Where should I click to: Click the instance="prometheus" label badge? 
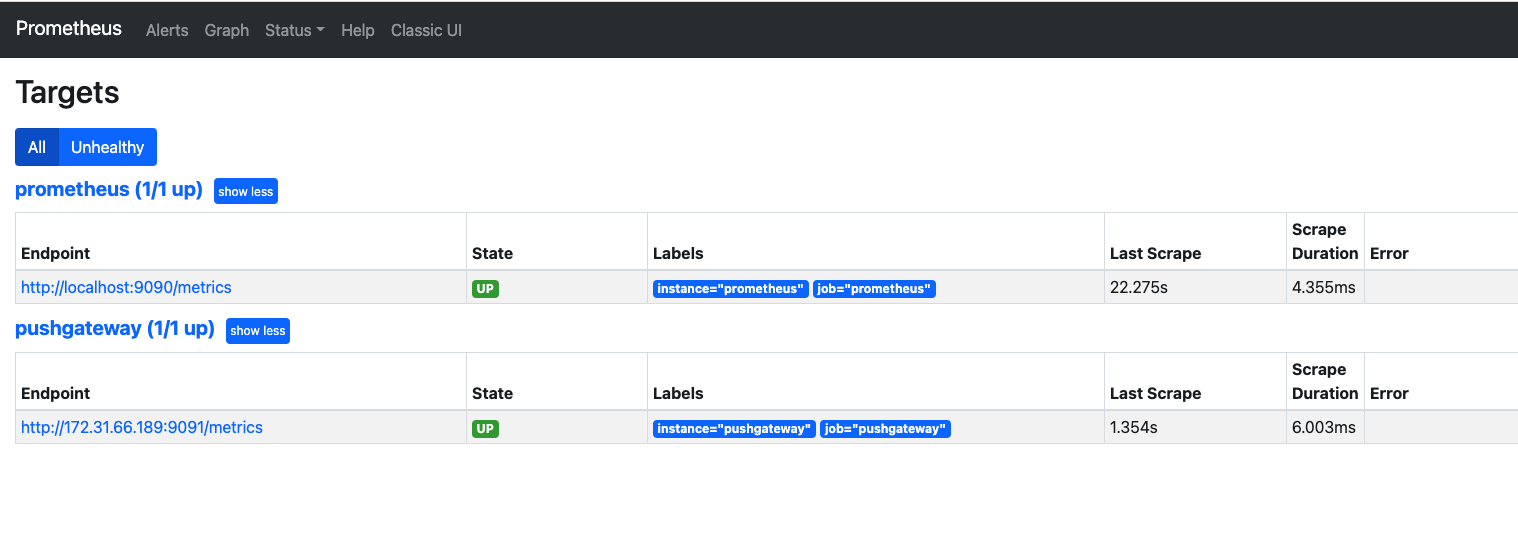[730, 289]
